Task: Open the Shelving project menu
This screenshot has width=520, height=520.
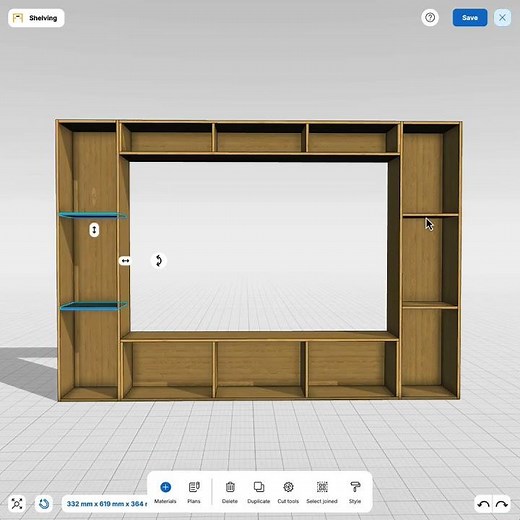Action: click(36, 18)
